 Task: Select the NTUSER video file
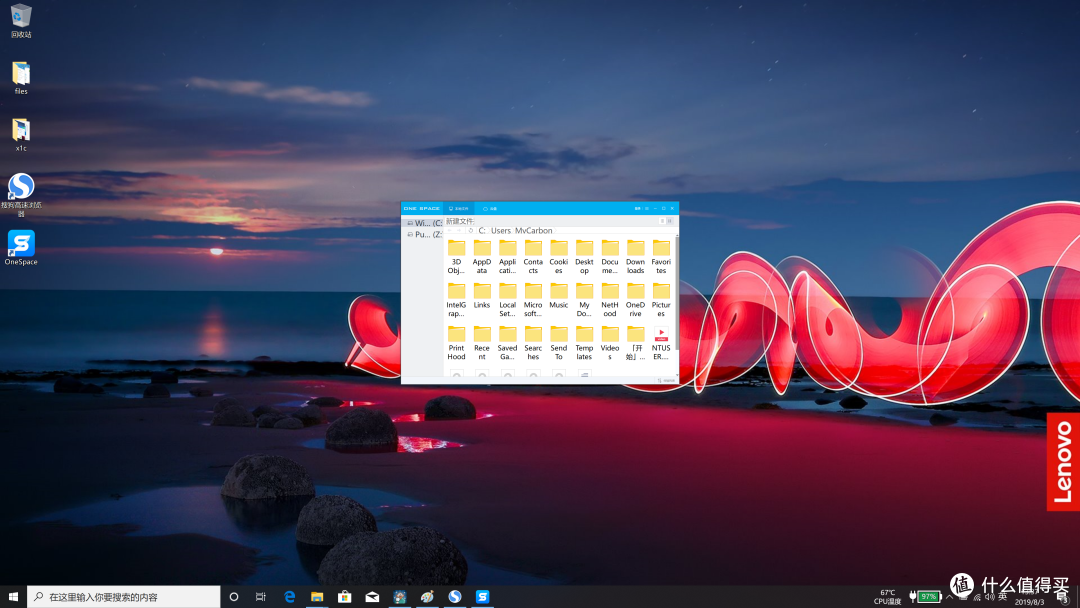coord(661,343)
